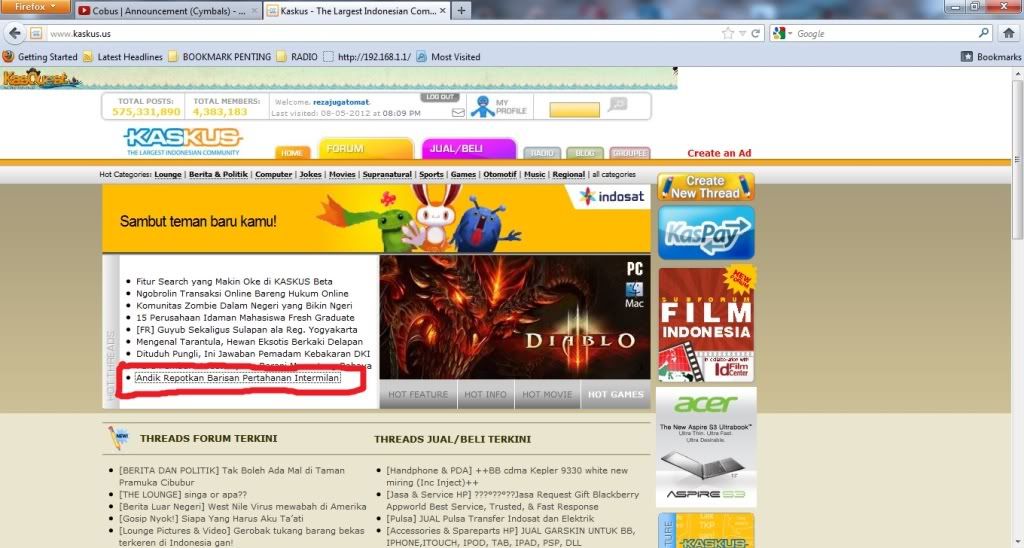Switch to HOT GAMES tab

pyautogui.click(x=615, y=395)
